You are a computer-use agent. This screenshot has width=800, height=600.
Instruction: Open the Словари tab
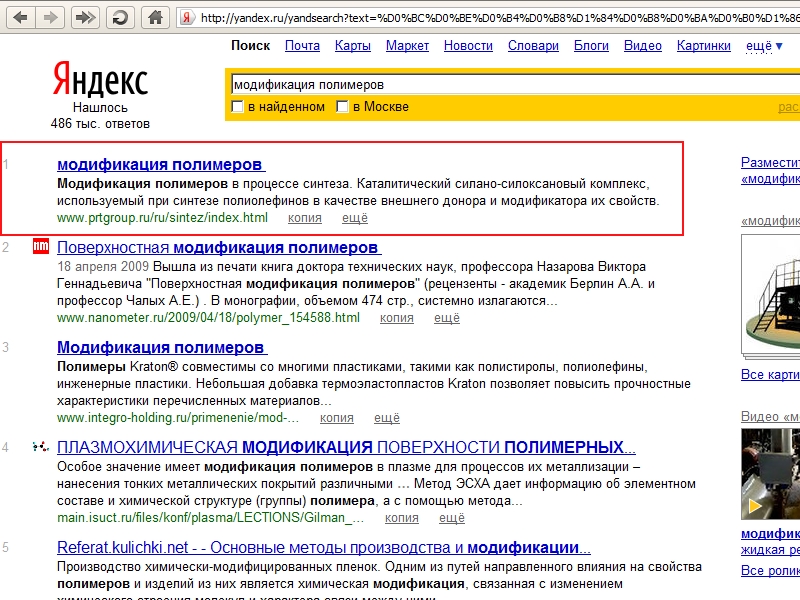(533, 45)
